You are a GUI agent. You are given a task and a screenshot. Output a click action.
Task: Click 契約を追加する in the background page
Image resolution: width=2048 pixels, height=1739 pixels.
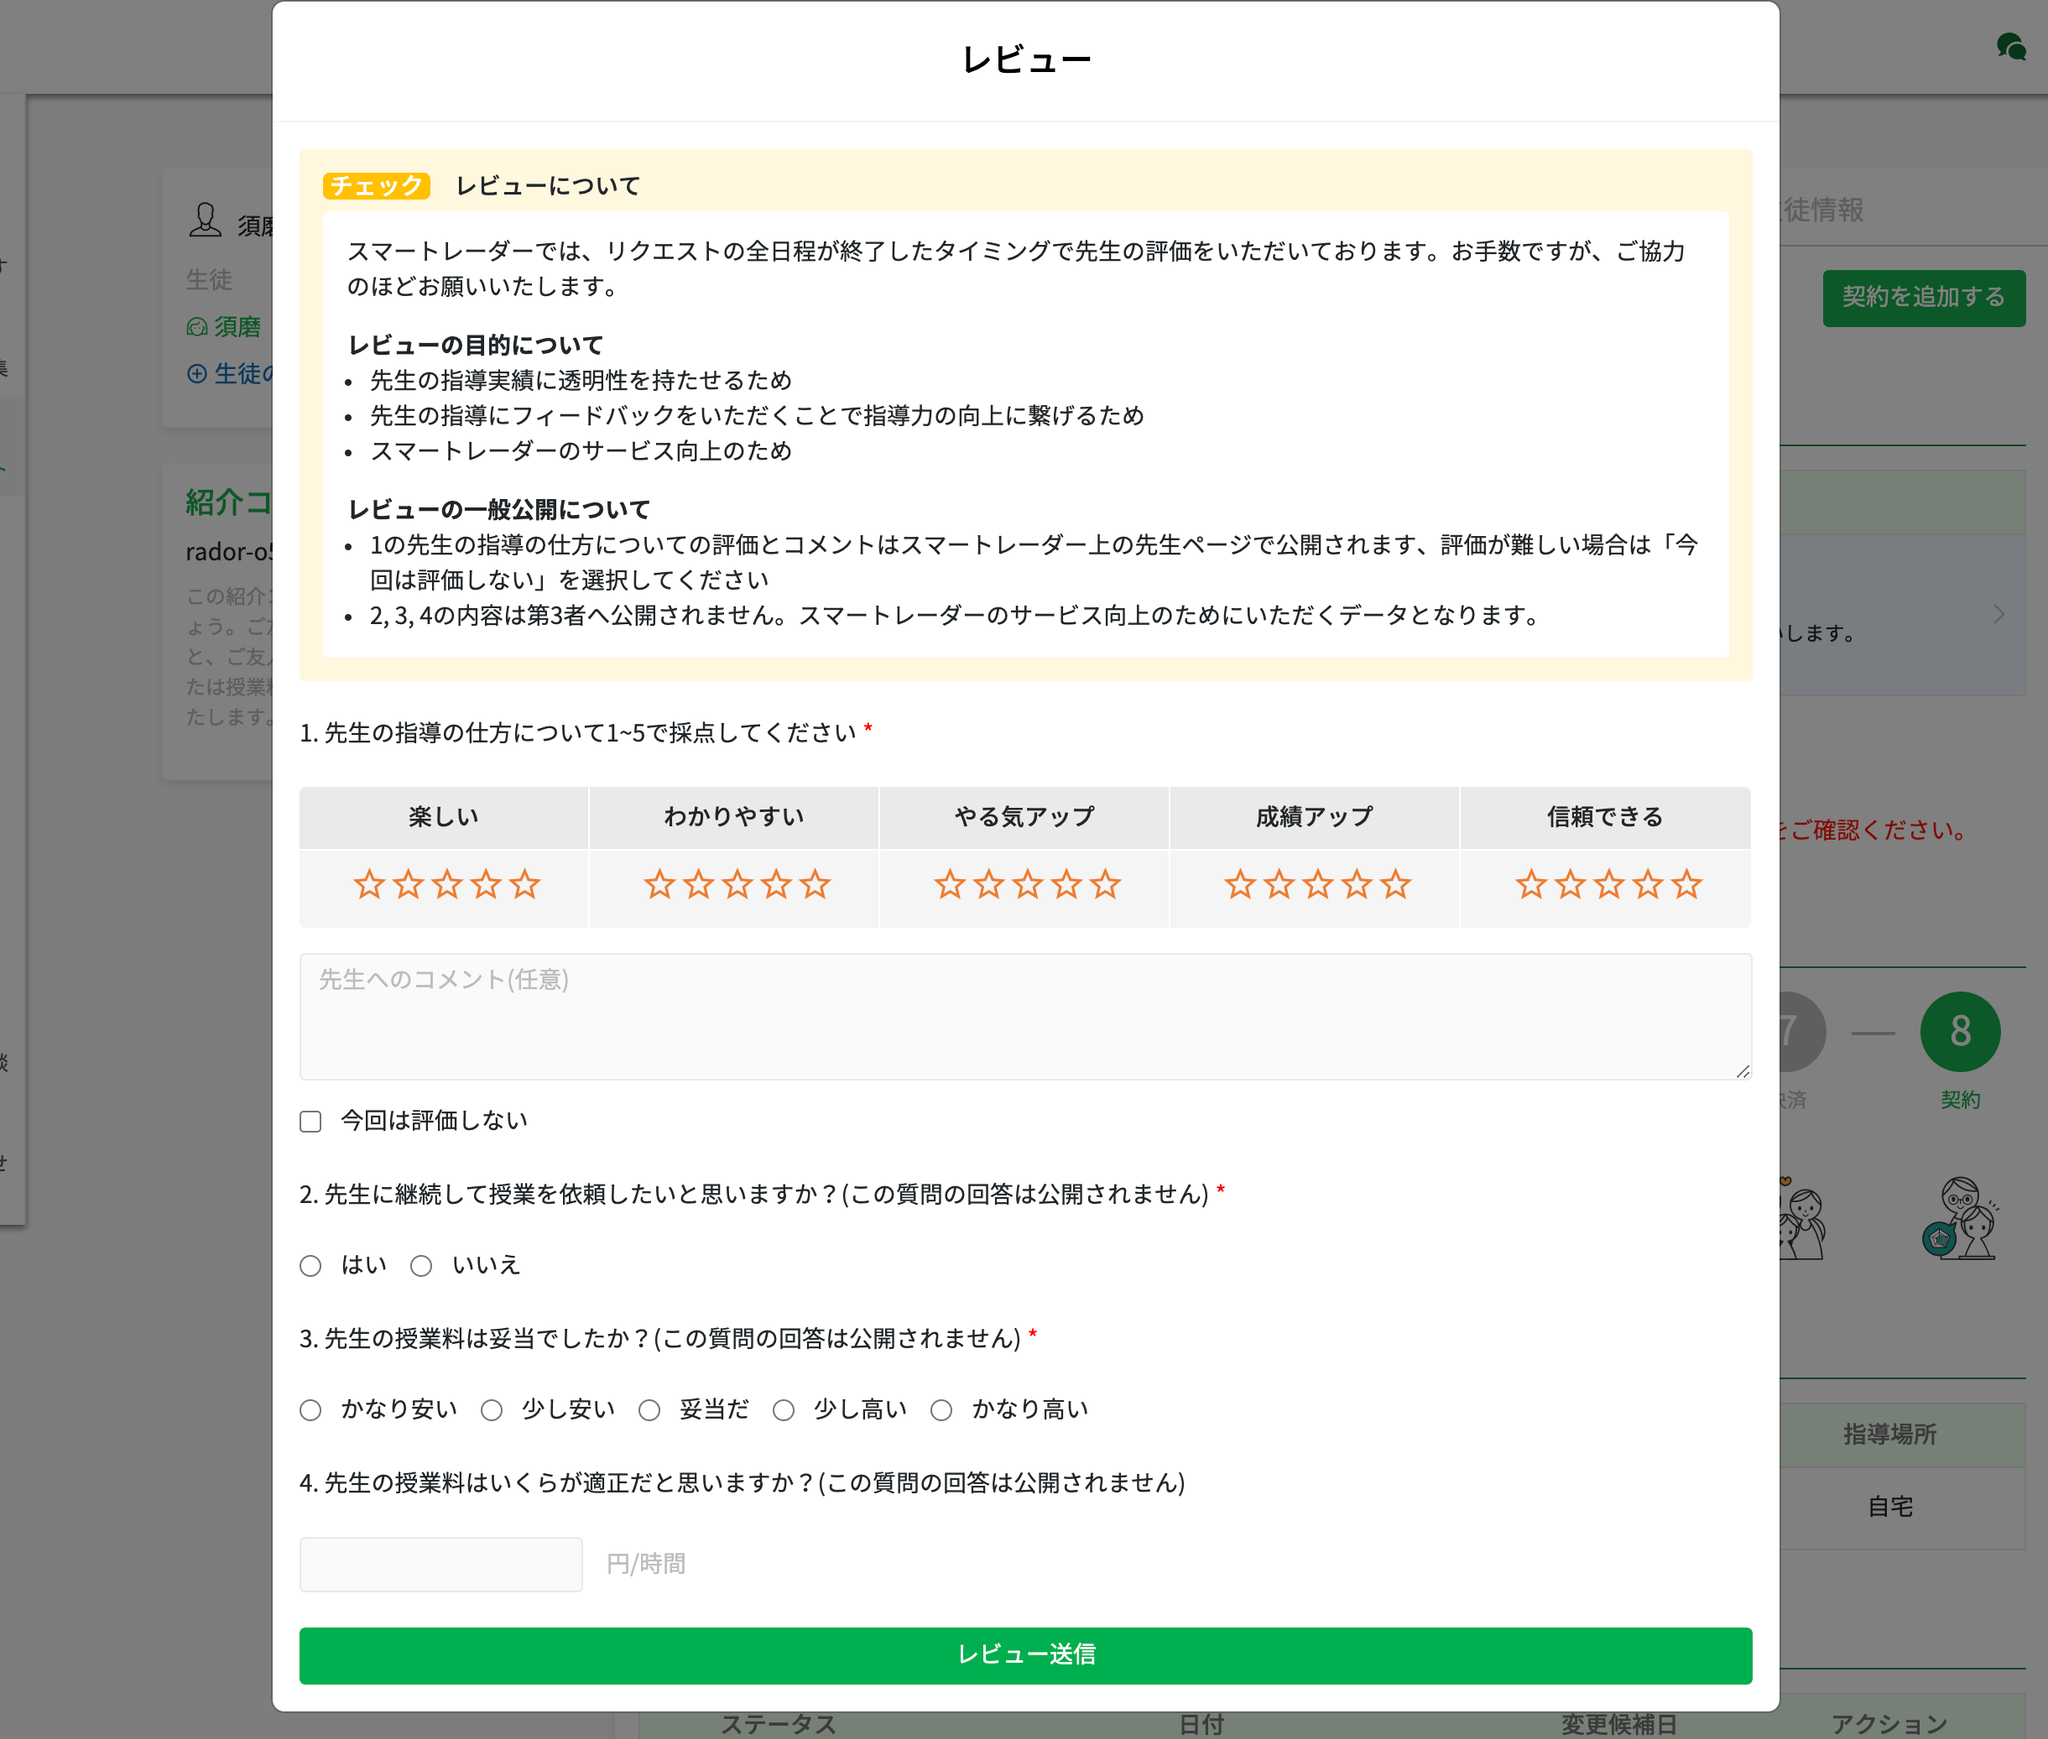pyautogui.click(x=1923, y=297)
